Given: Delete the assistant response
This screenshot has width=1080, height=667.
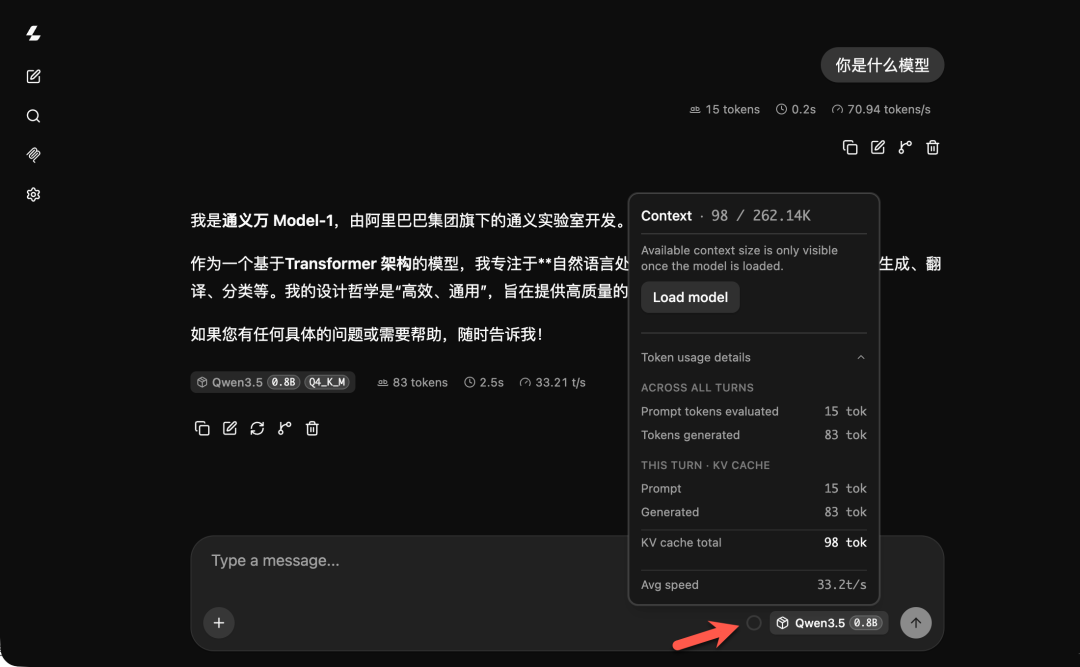Looking at the screenshot, I should (x=312, y=429).
